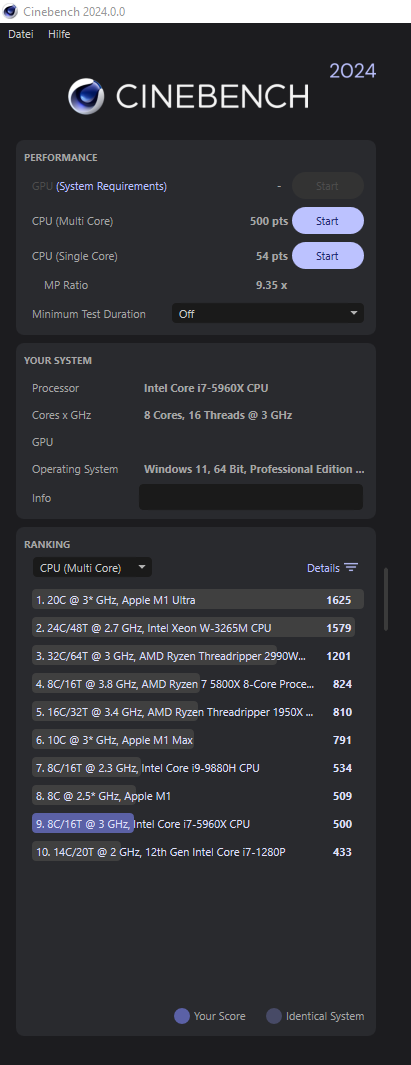The width and height of the screenshot is (411, 1065).
Task: Click the ranking list scrollbar
Action: (387, 599)
